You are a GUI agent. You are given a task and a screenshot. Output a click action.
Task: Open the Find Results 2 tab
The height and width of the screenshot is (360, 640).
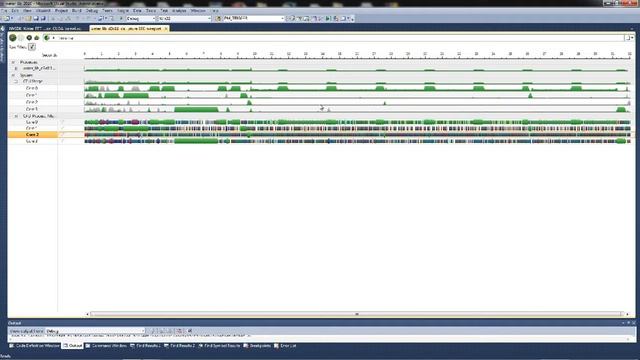pos(180,346)
